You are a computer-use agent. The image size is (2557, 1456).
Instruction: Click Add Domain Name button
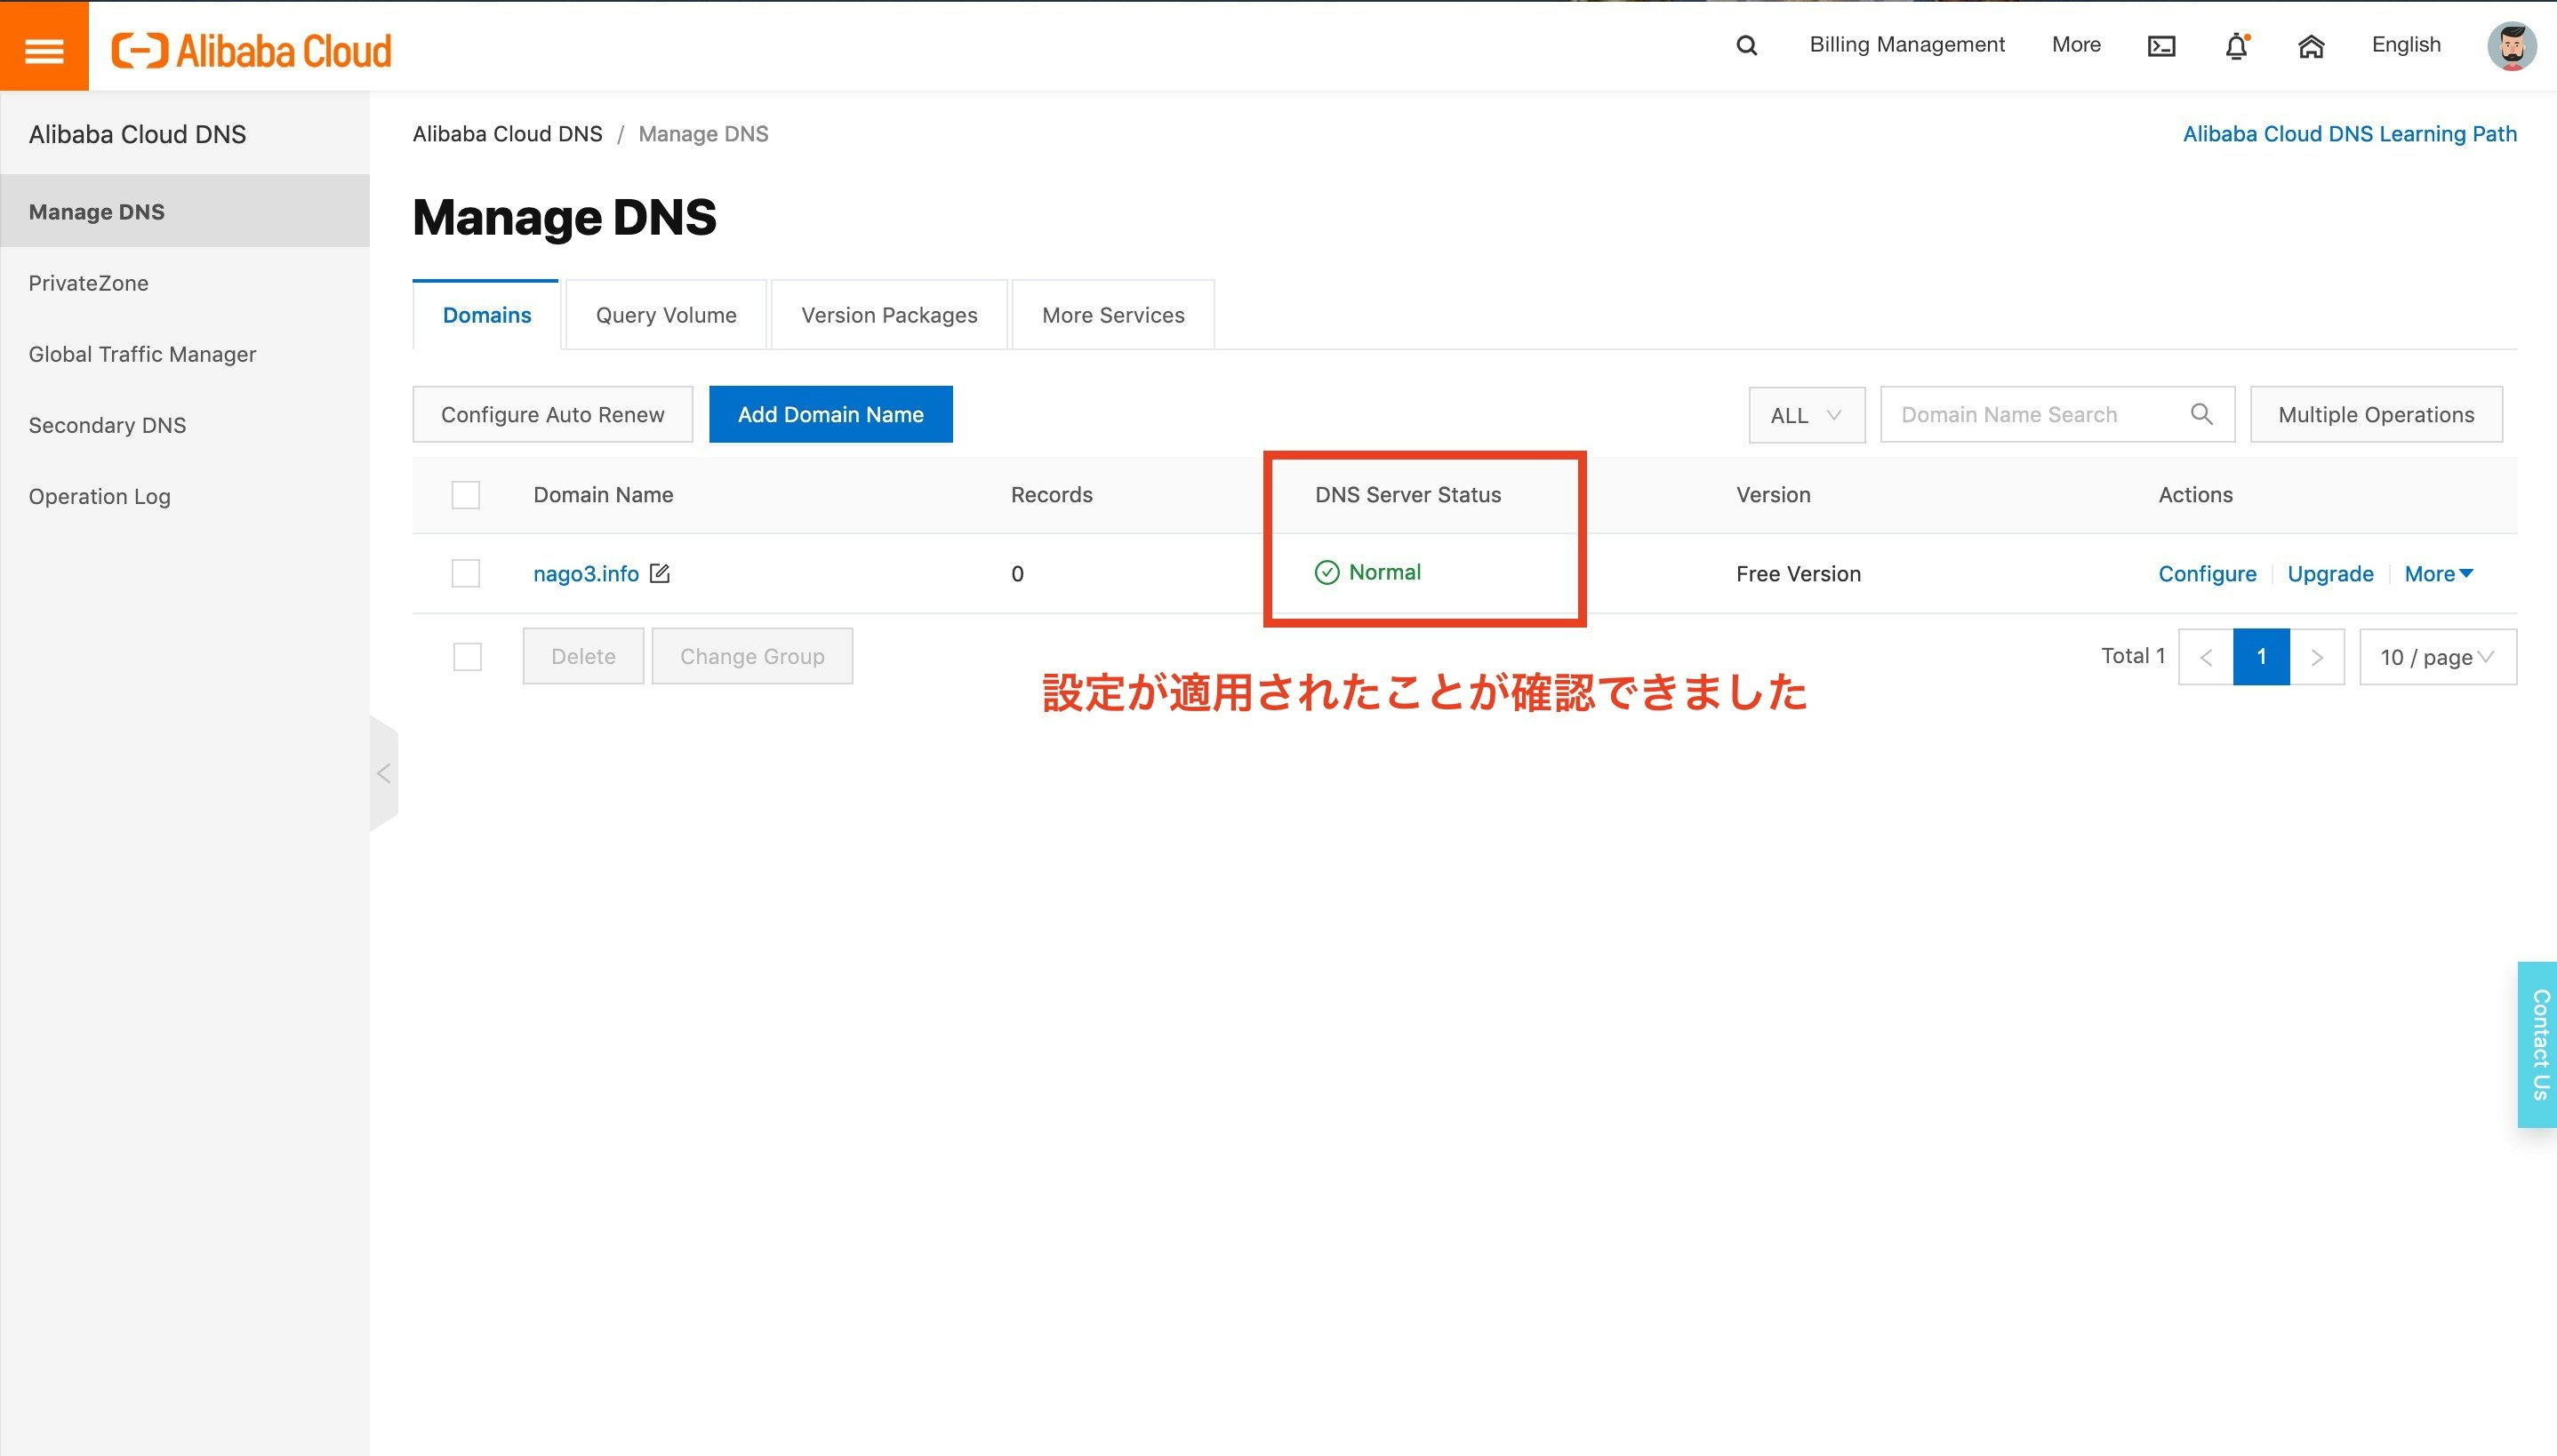click(830, 414)
